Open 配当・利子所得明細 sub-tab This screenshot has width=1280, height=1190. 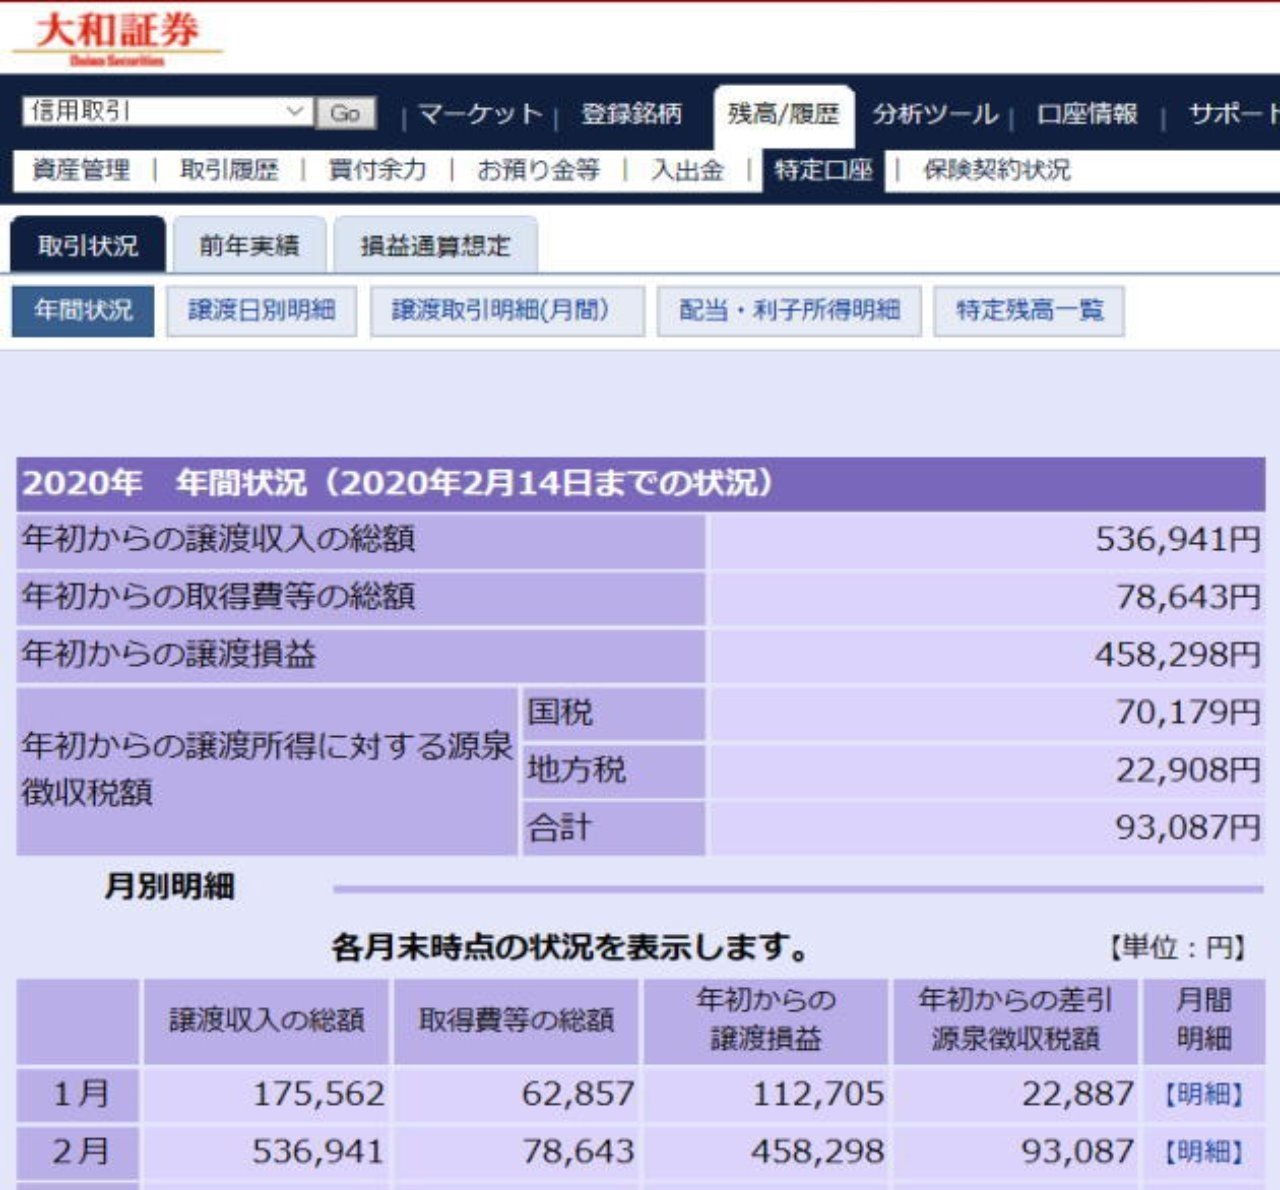pos(789,311)
